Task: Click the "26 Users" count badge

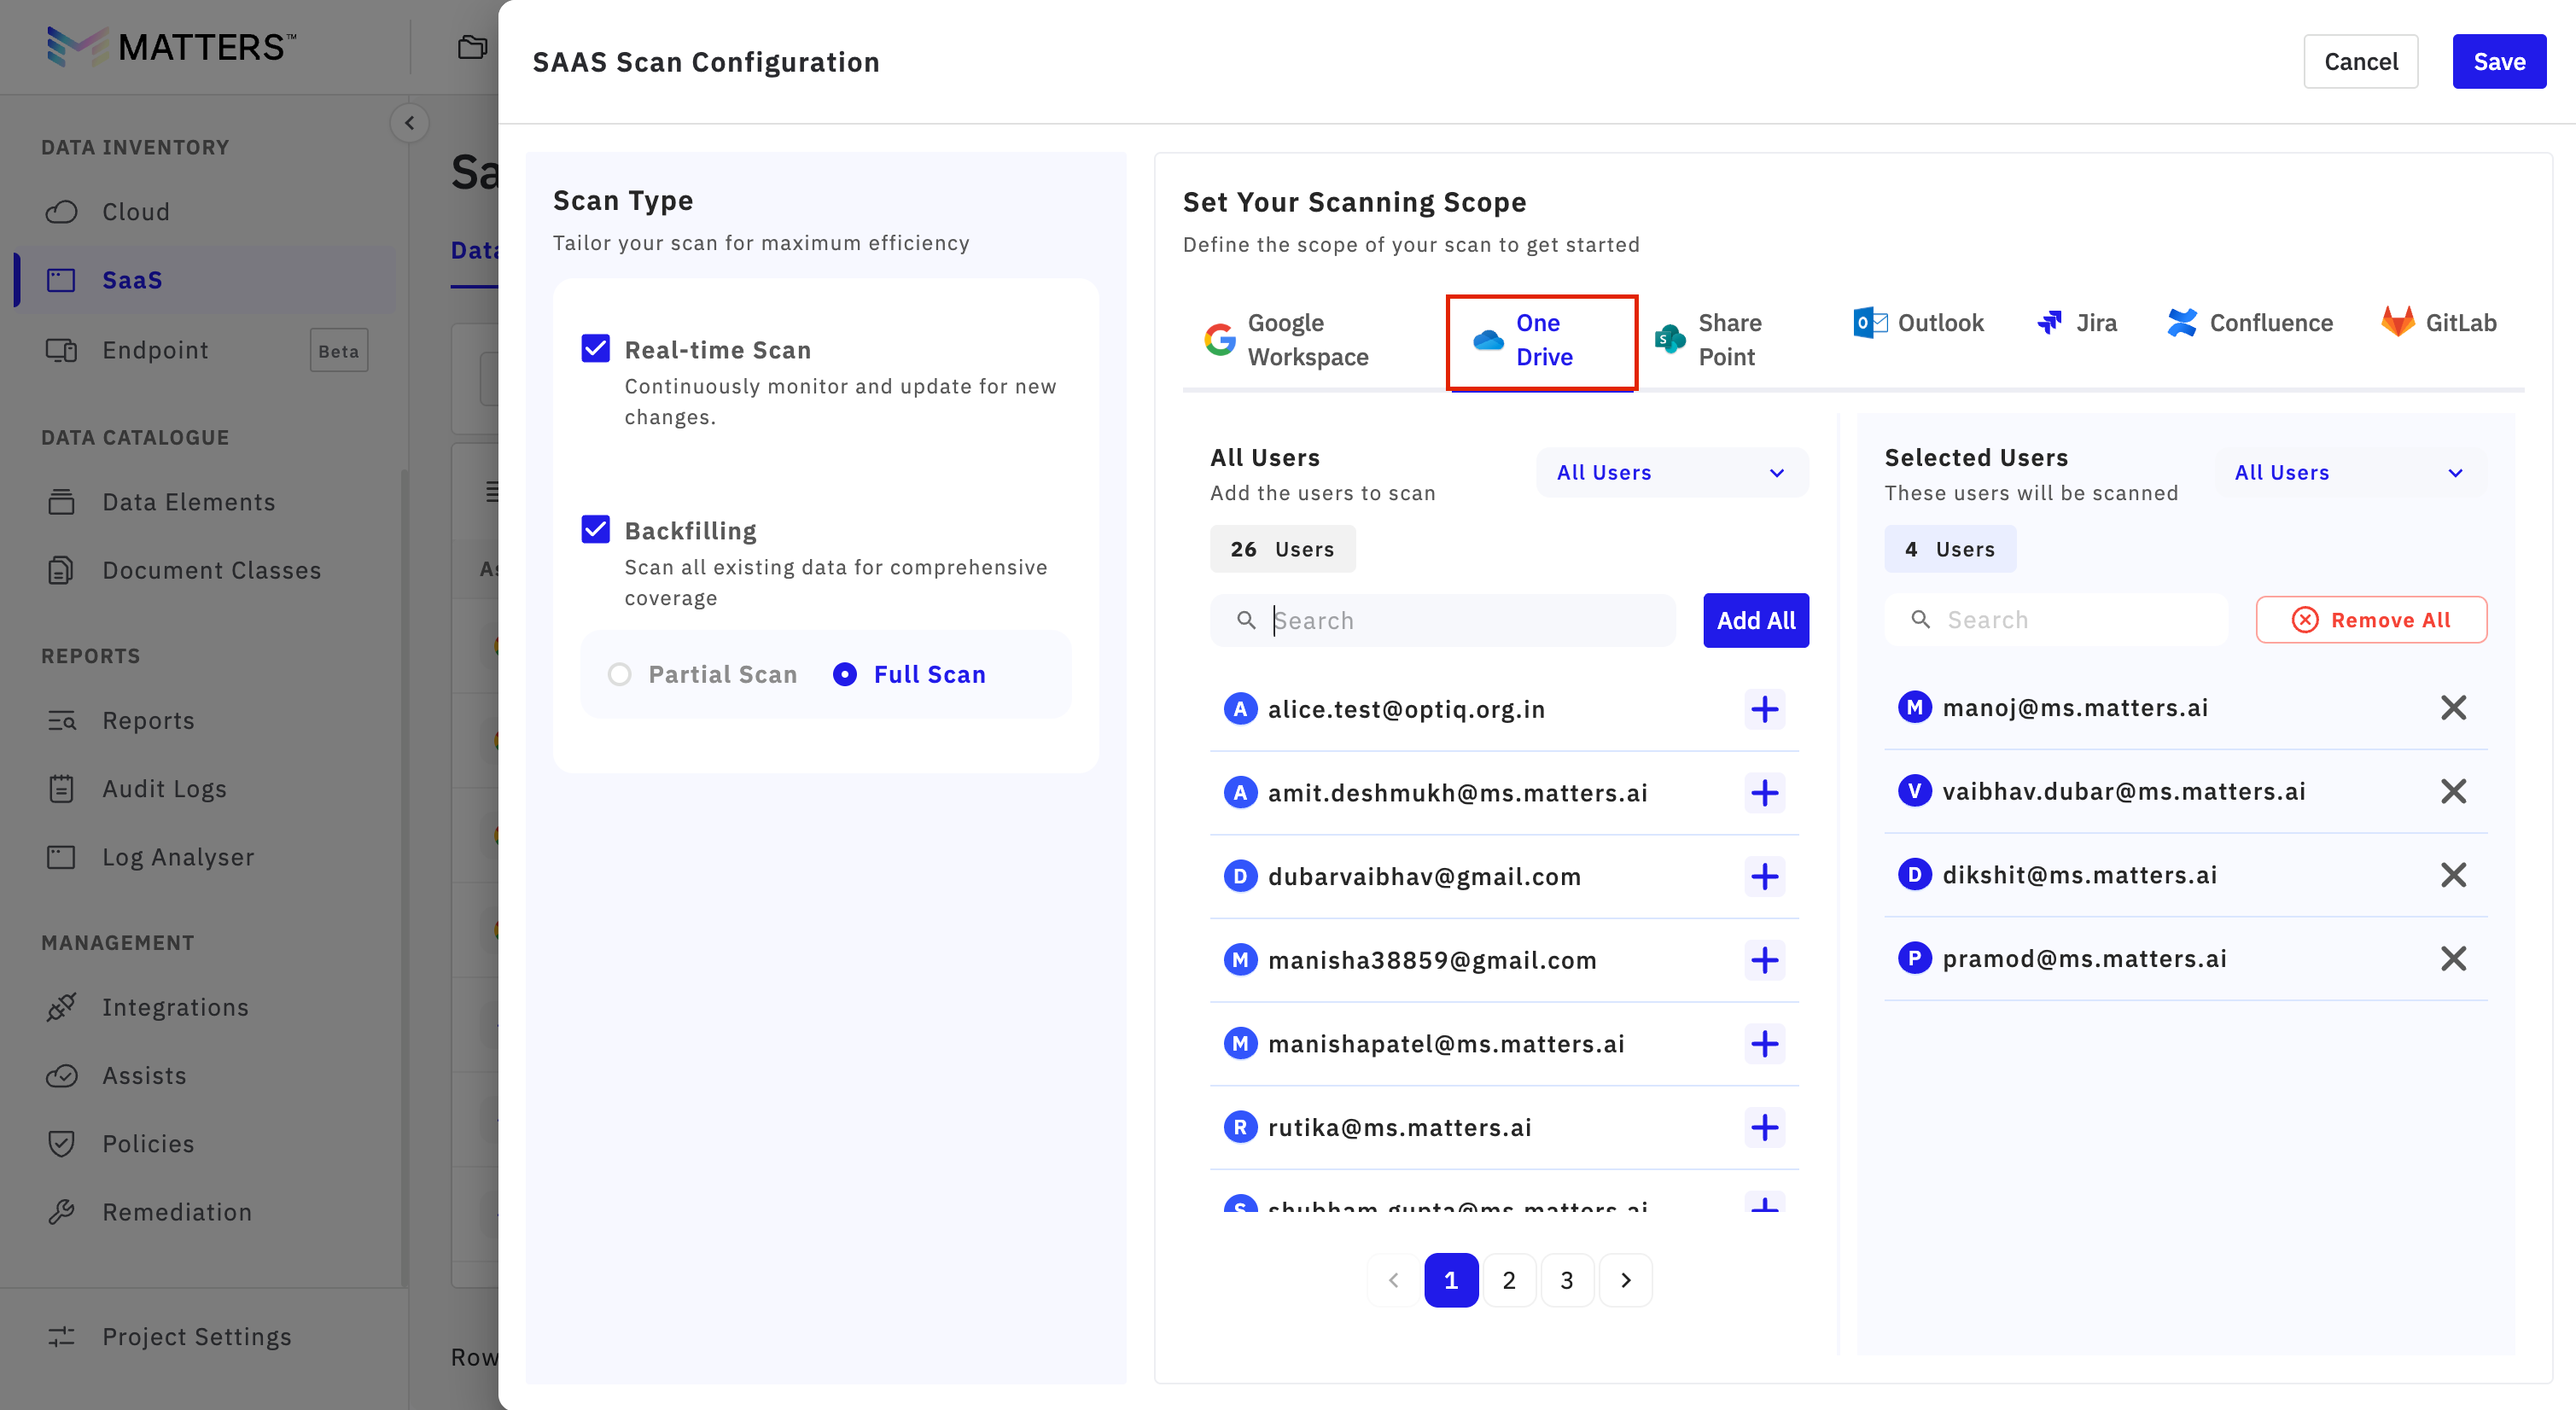Action: pyautogui.click(x=1282, y=549)
